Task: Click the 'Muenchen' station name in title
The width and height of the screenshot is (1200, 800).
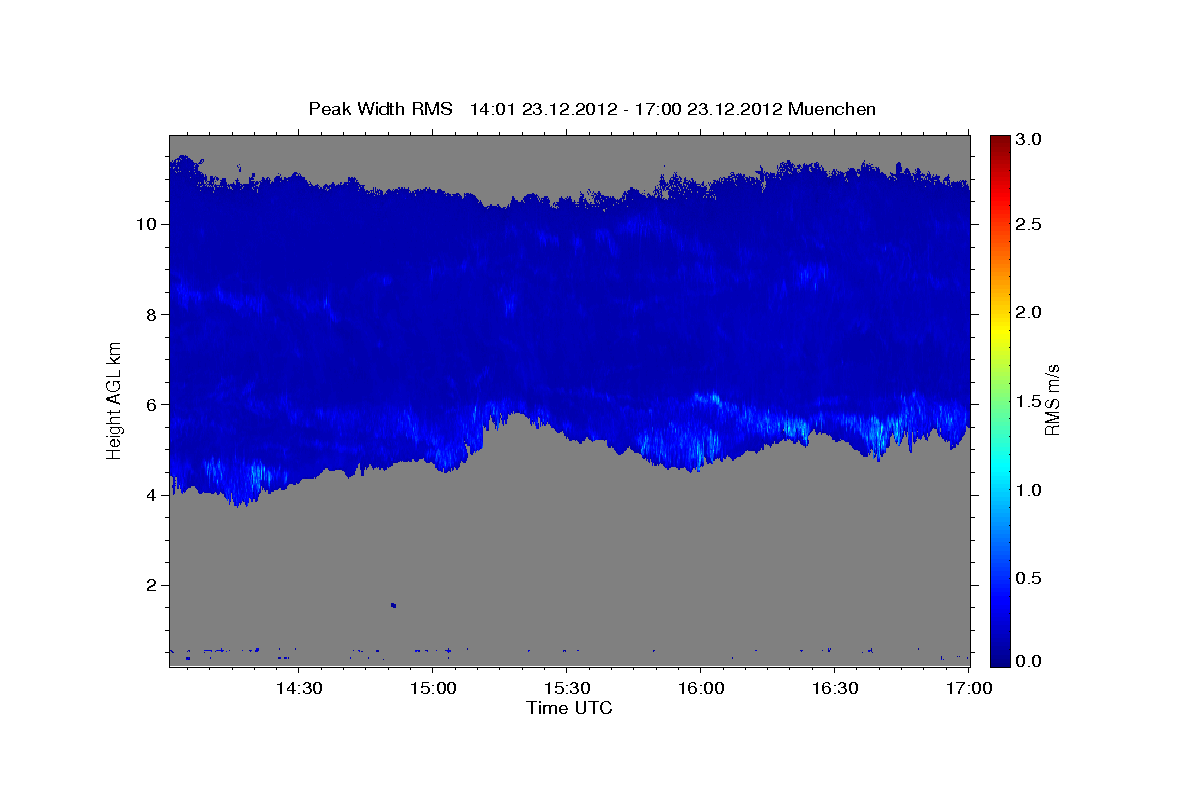Action: tap(832, 109)
